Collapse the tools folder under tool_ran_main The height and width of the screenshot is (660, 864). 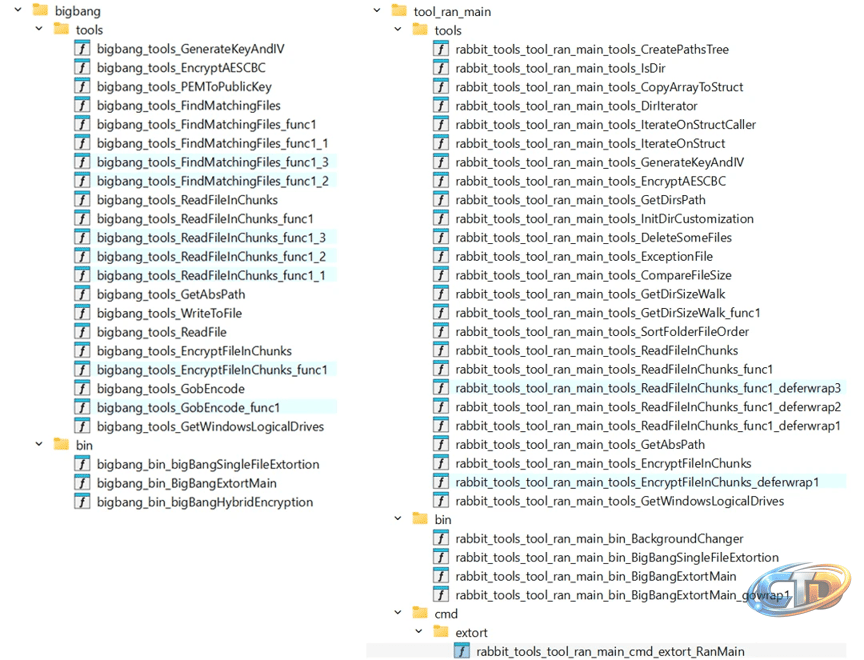(398, 29)
